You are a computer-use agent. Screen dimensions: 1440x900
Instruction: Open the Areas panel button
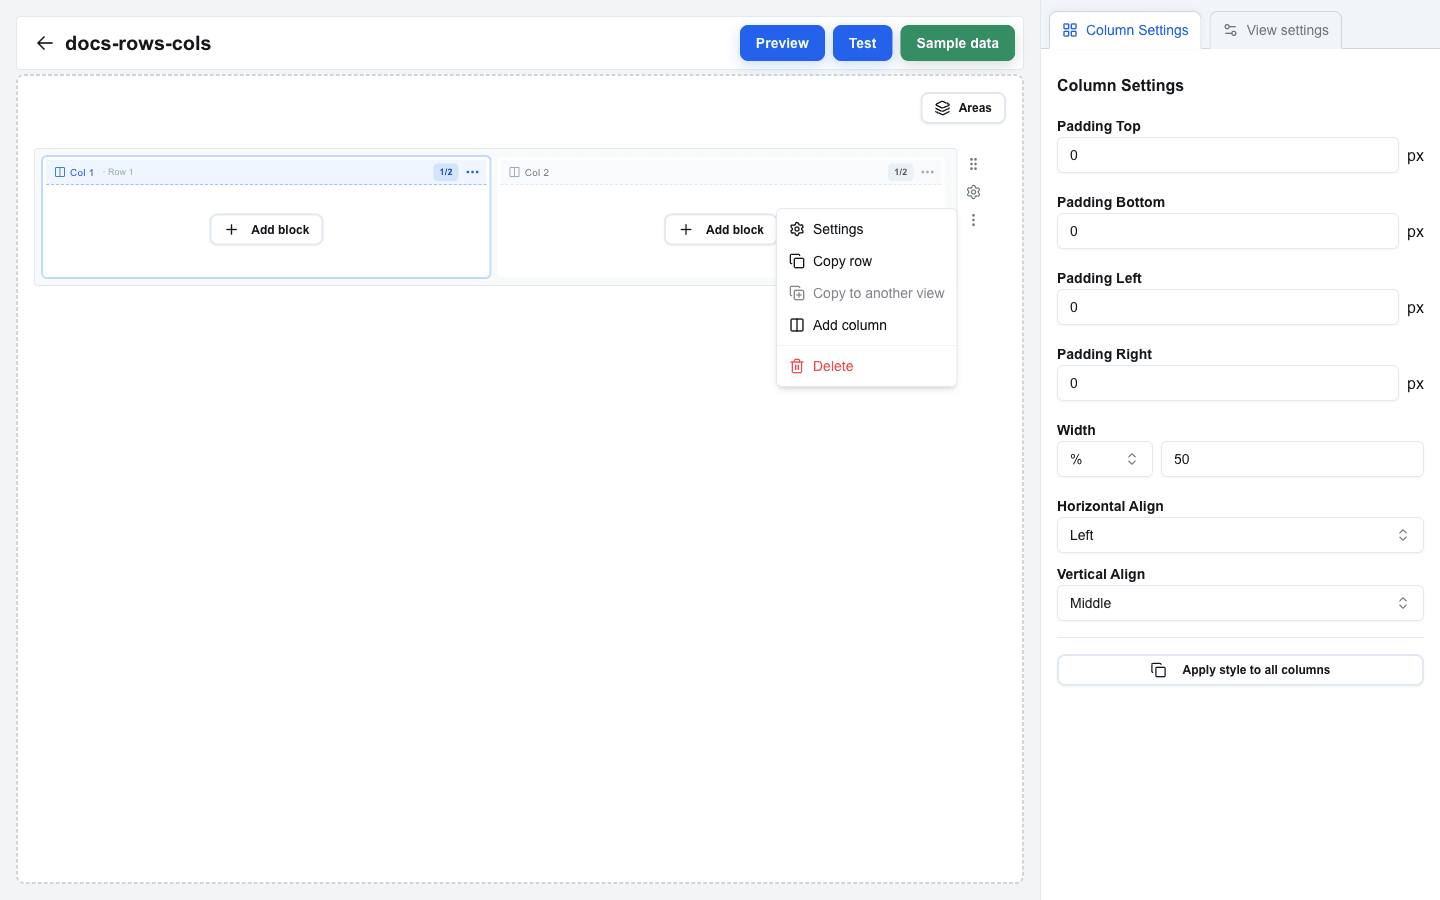(963, 108)
